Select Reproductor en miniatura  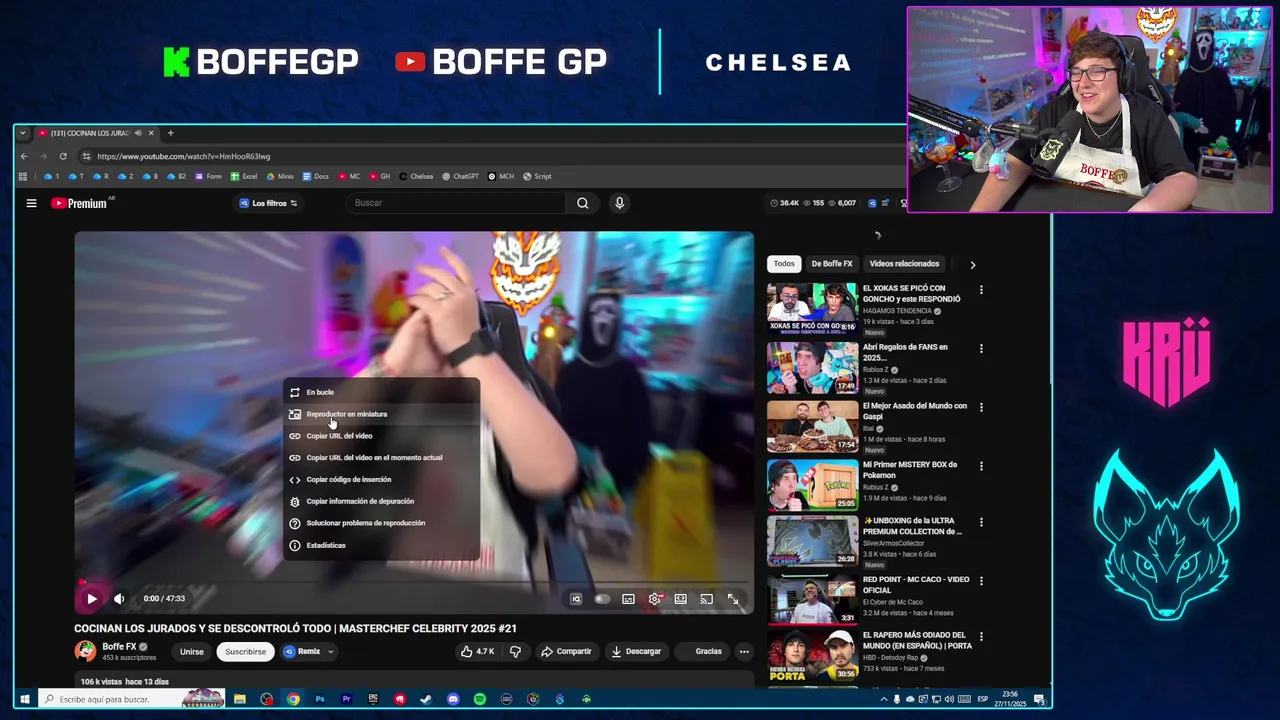coord(381,414)
